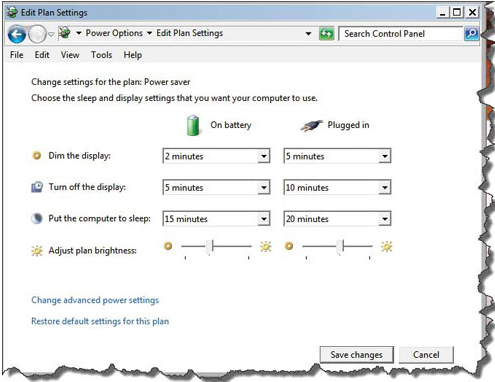Click Restore default settings for this plan
The image size is (495, 382).
100,321
